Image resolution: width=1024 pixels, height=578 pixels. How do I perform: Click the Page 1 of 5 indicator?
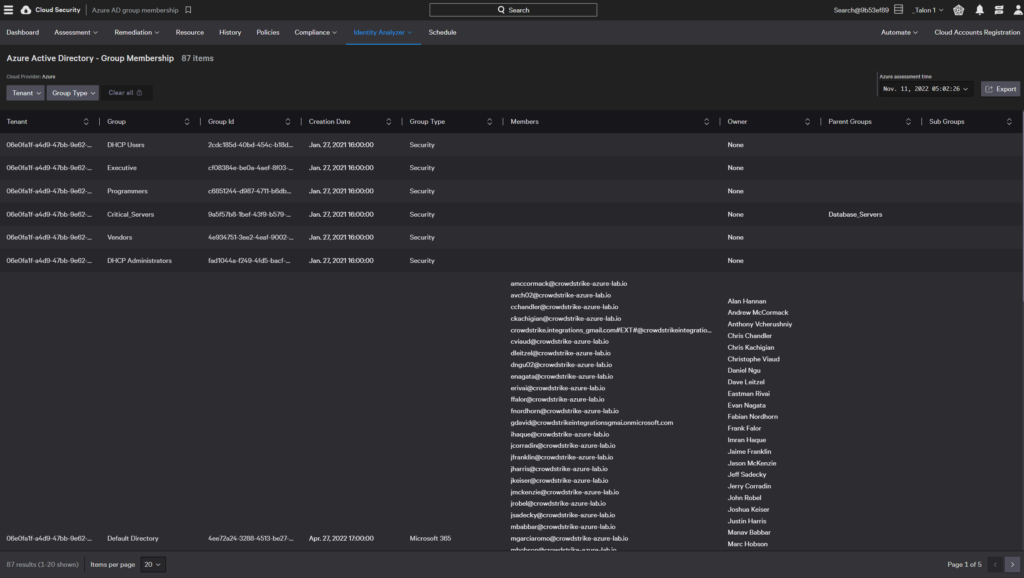point(964,564)
